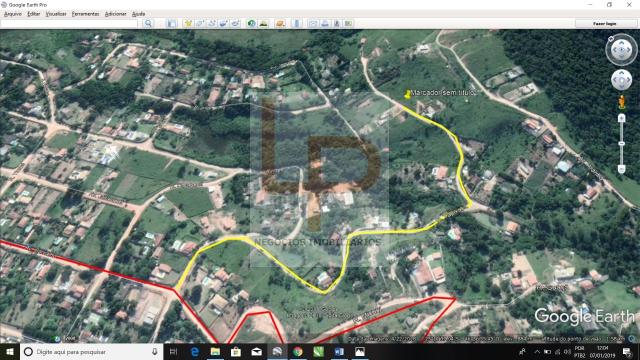Toggle the sidebar panel icon

[x=172, y=24]
